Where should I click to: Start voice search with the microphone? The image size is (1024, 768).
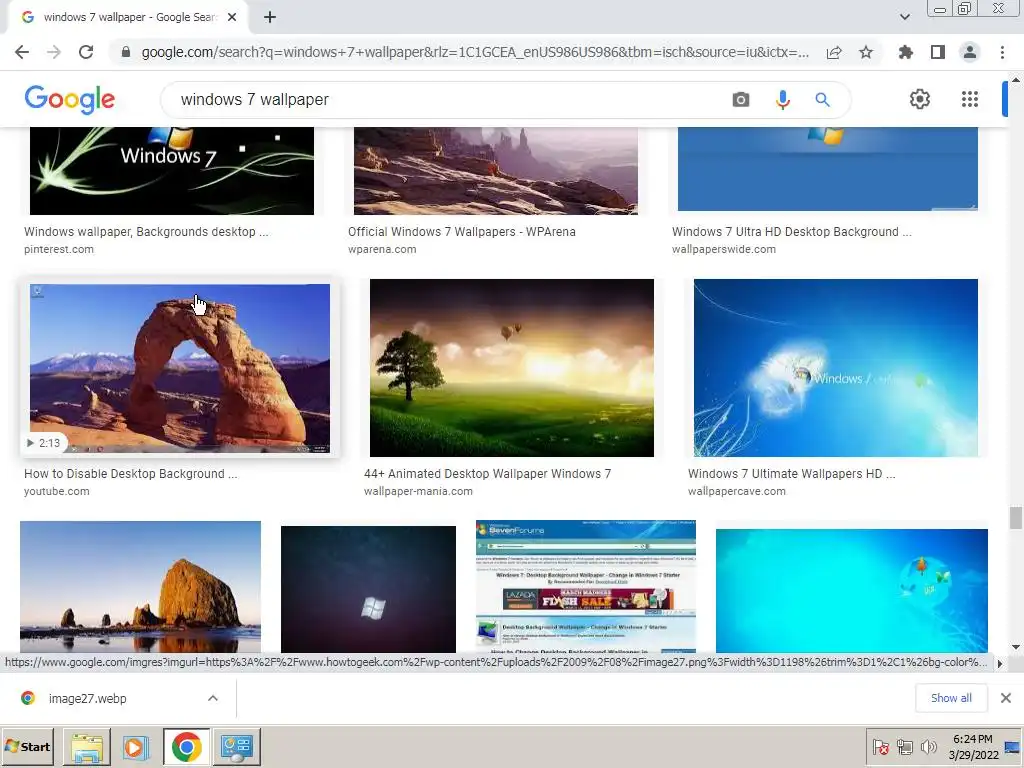(x=782, y=99)
